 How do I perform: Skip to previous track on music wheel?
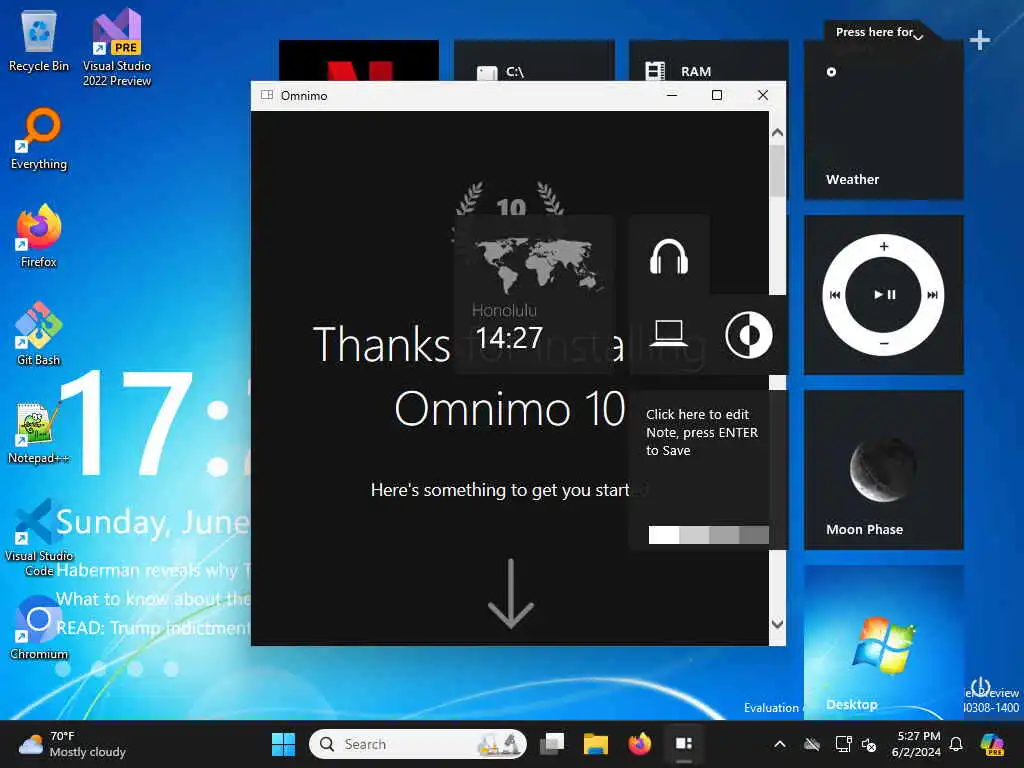(x=835, y=295)
